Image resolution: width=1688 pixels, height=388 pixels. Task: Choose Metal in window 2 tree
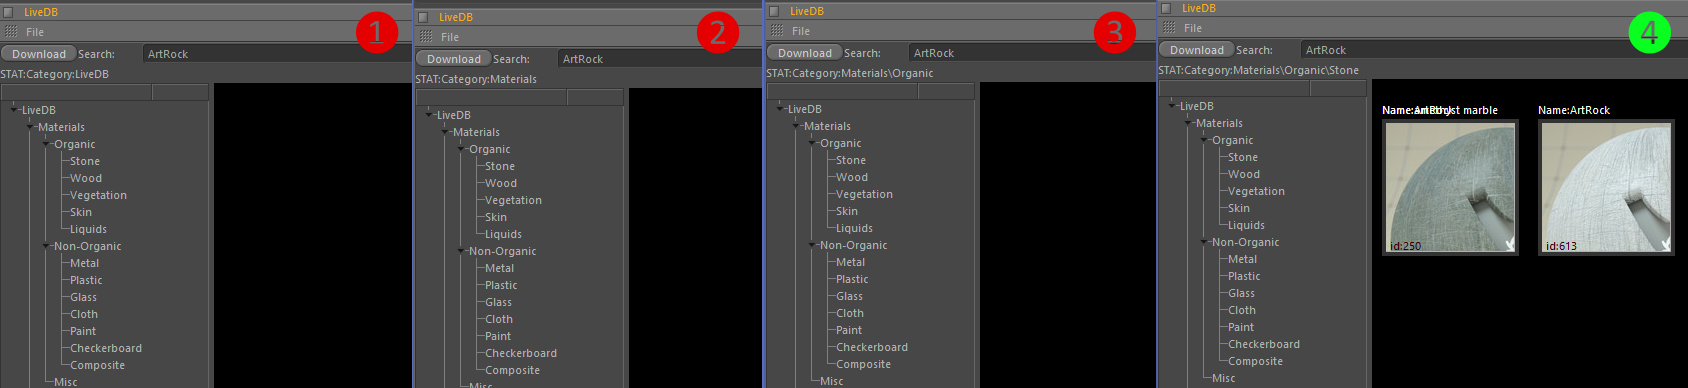pyautogui.click(x=500, y=268)
